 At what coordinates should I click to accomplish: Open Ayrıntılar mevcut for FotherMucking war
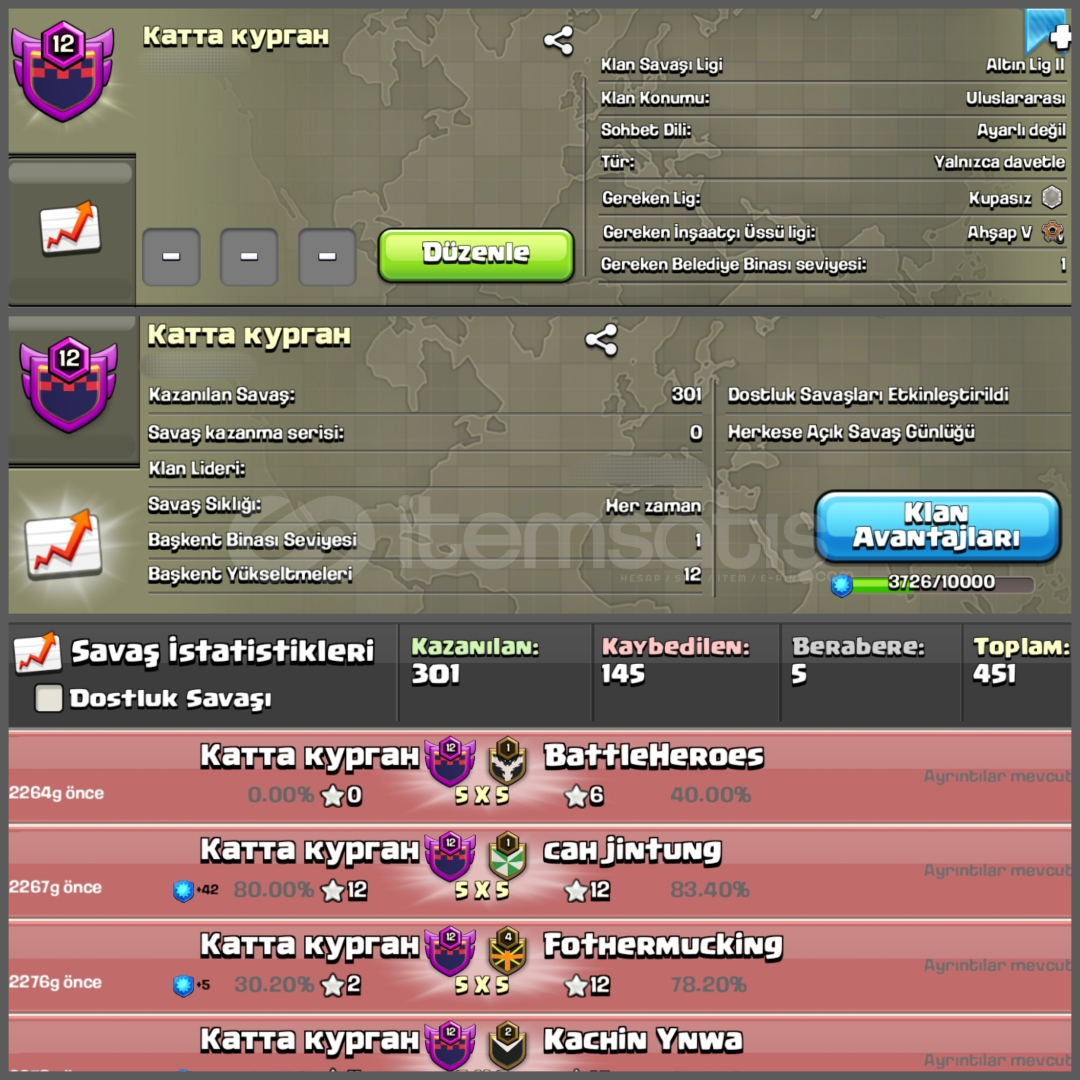coord(997,966)
